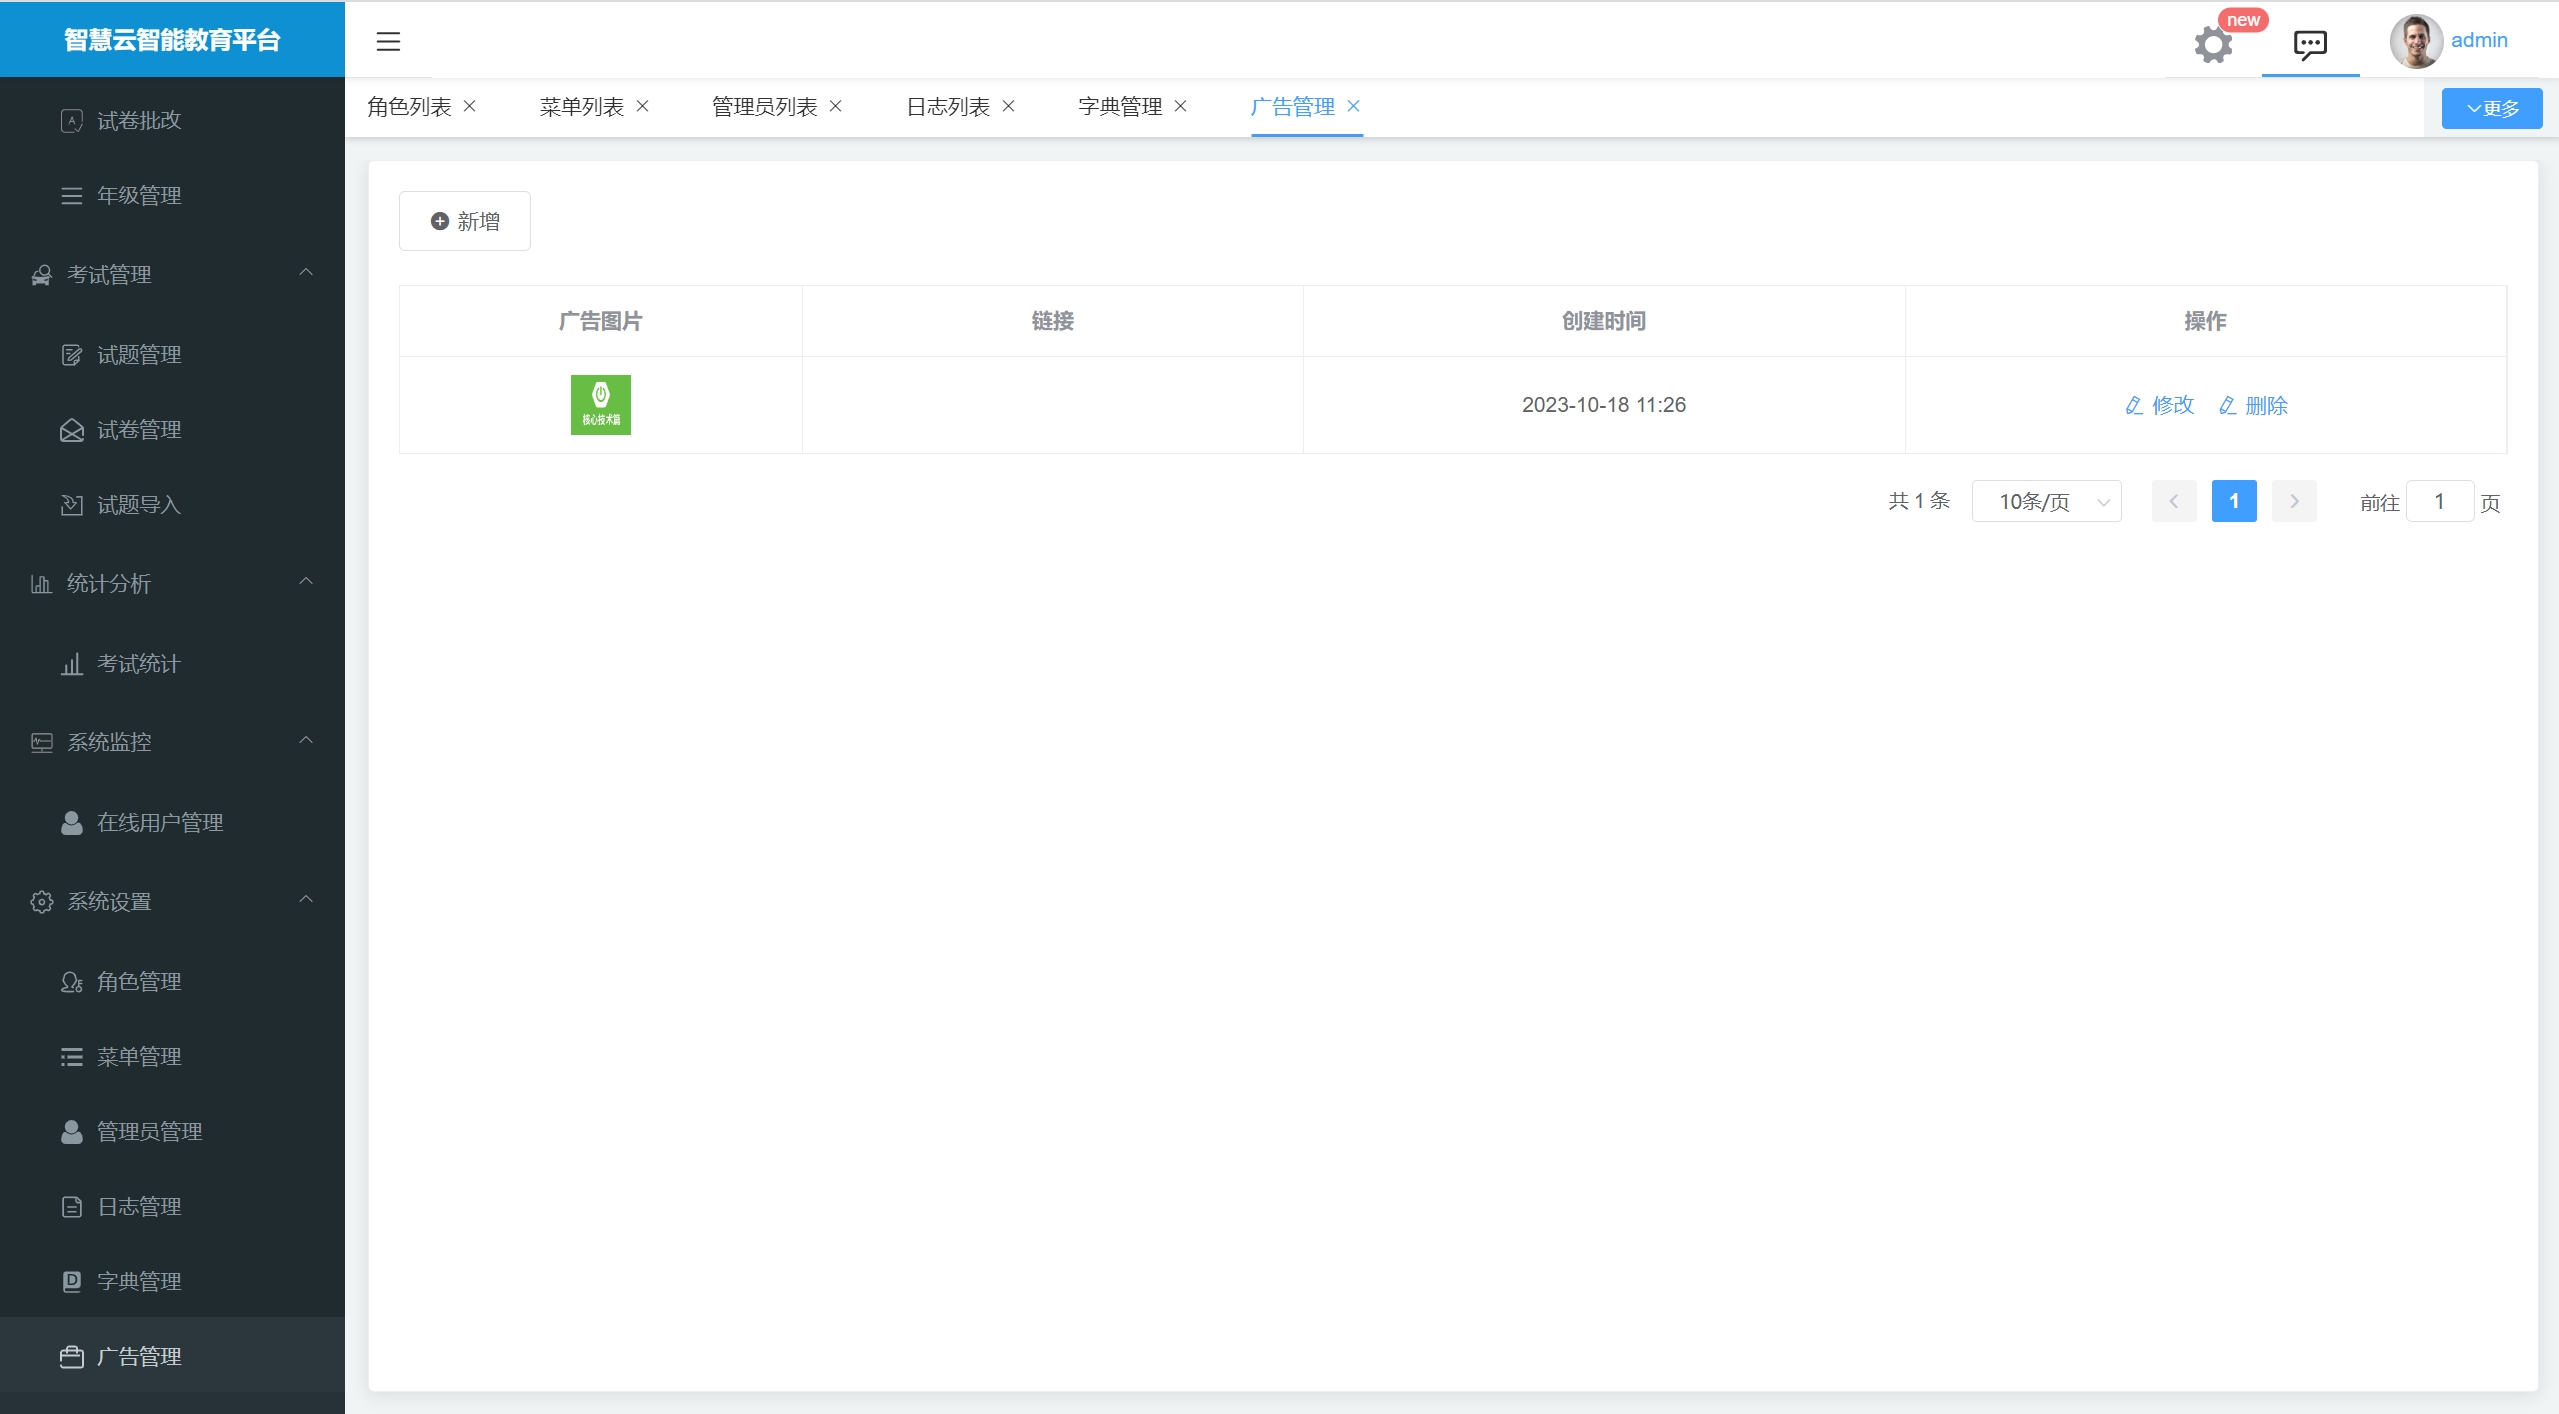Image resolution: width=2559 pixels, height=1414 pixels.
Task: Focus the 前往 page number input field
Action: (2439, 501)
